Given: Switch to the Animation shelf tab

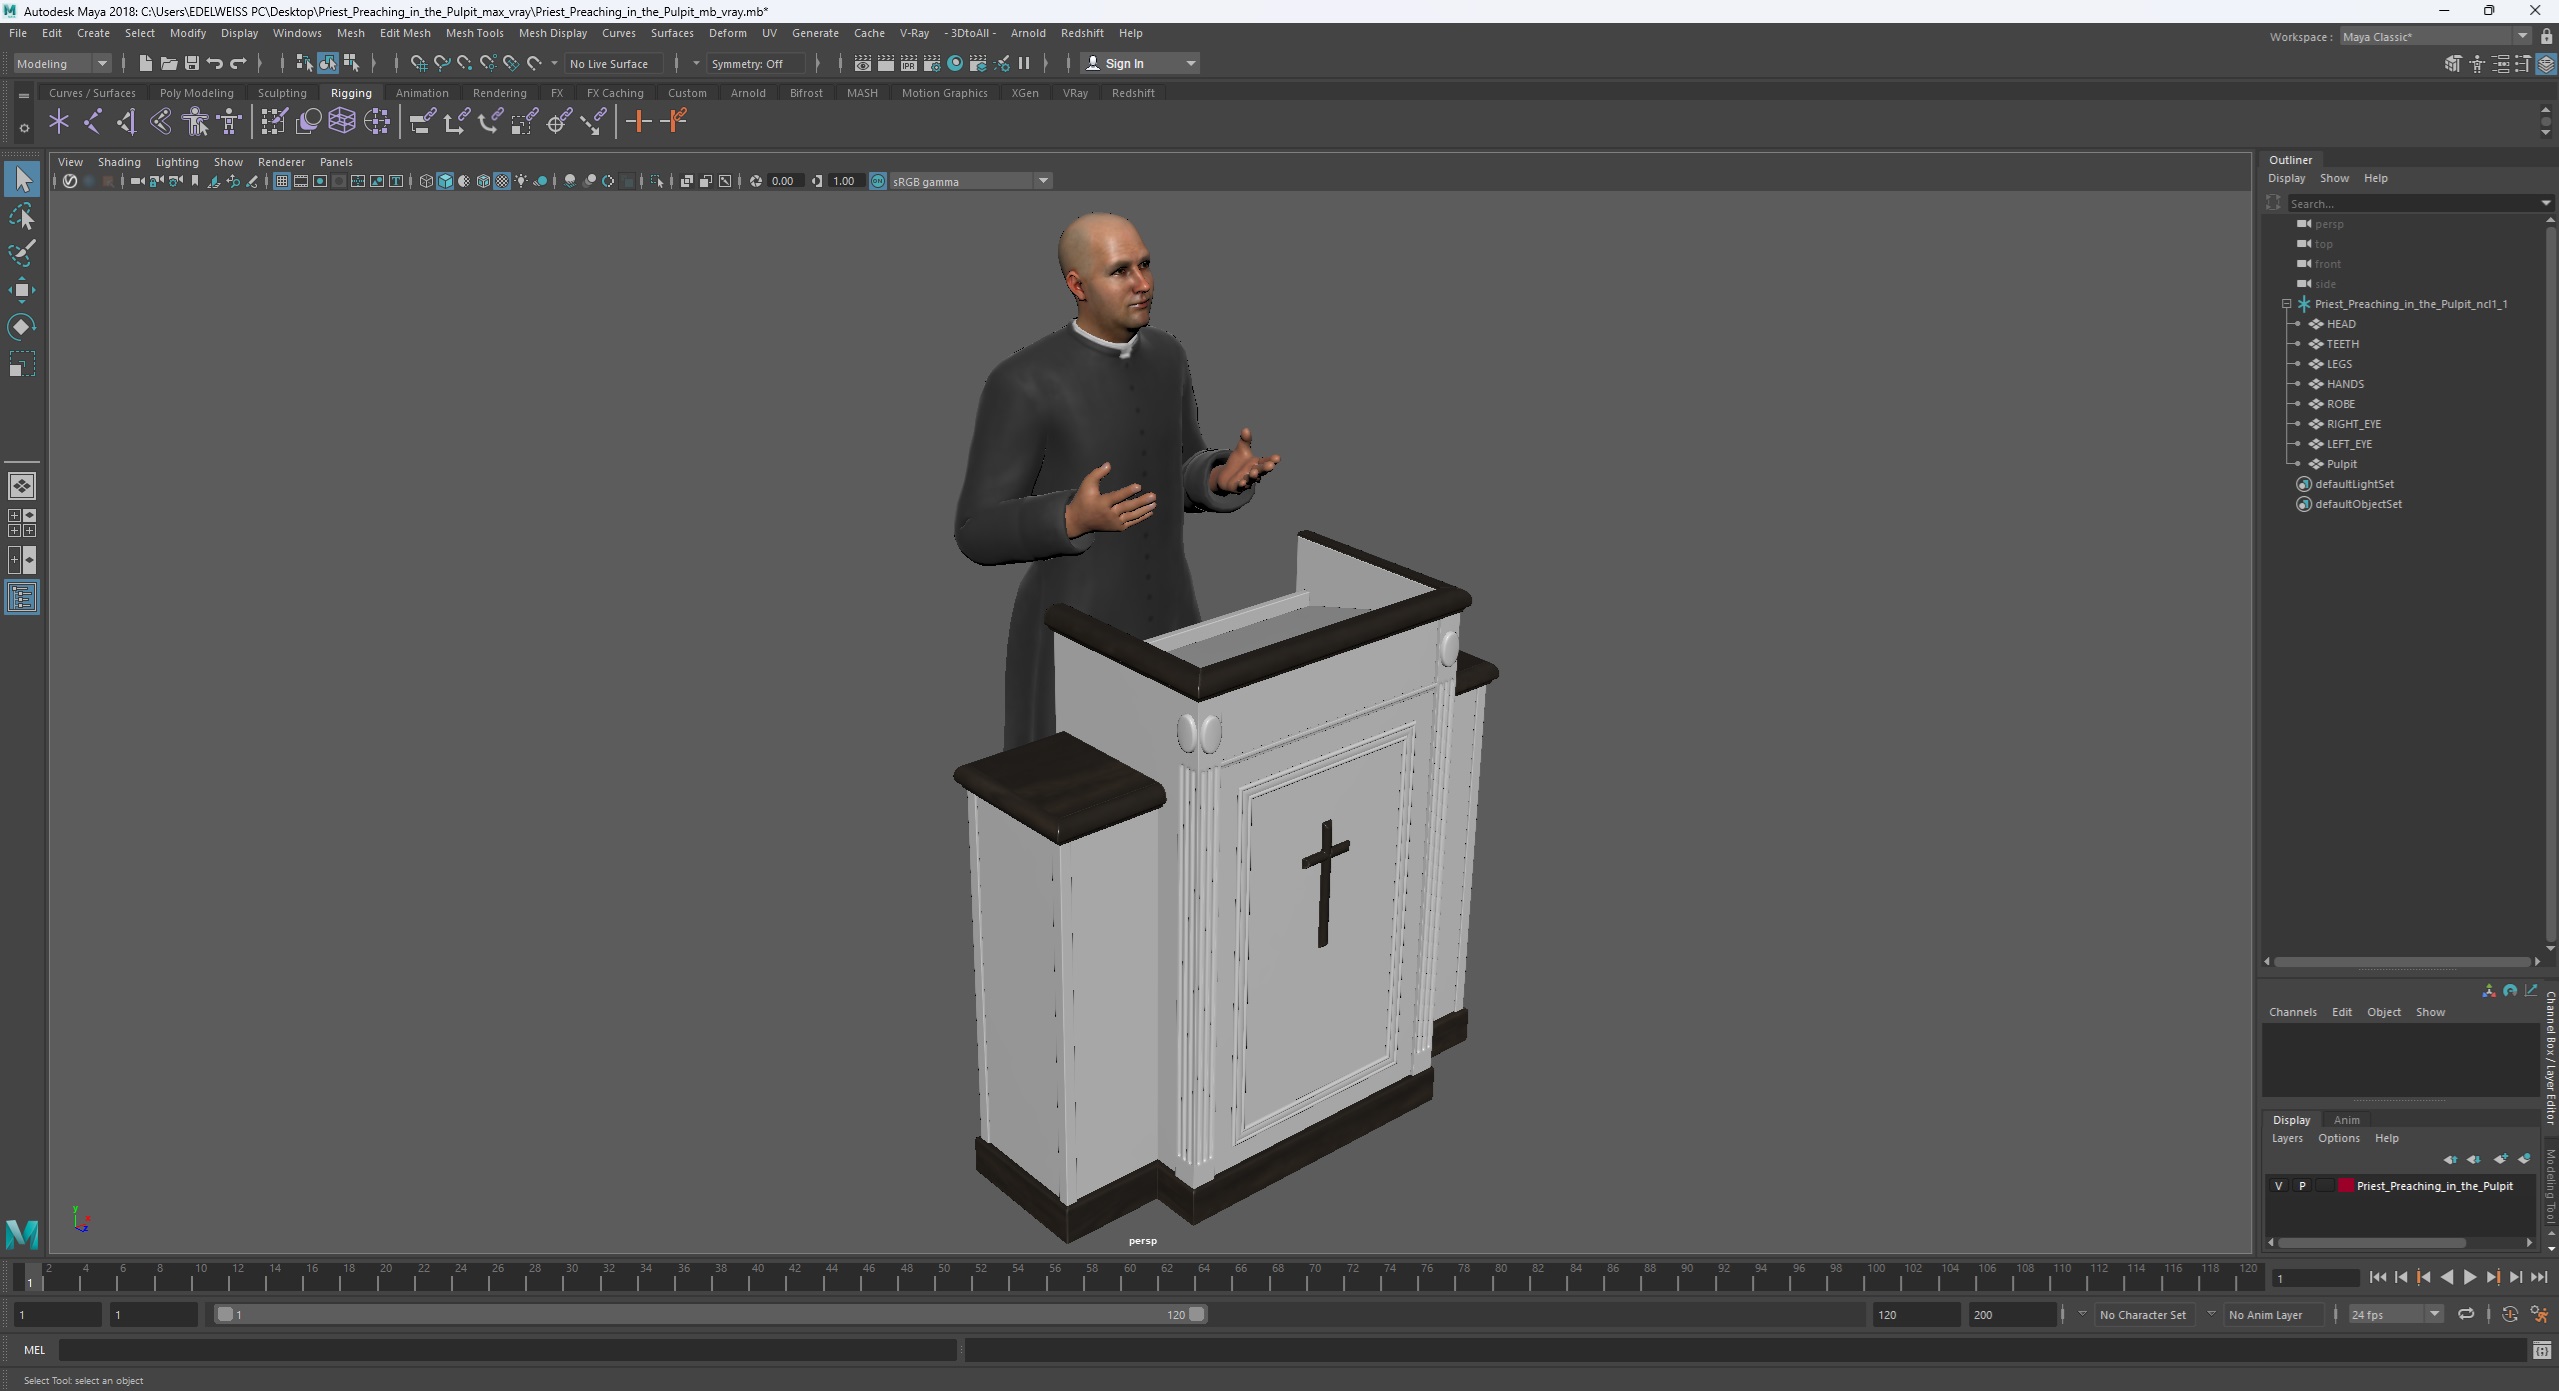Looking at the screenshot, I should 421,93.
